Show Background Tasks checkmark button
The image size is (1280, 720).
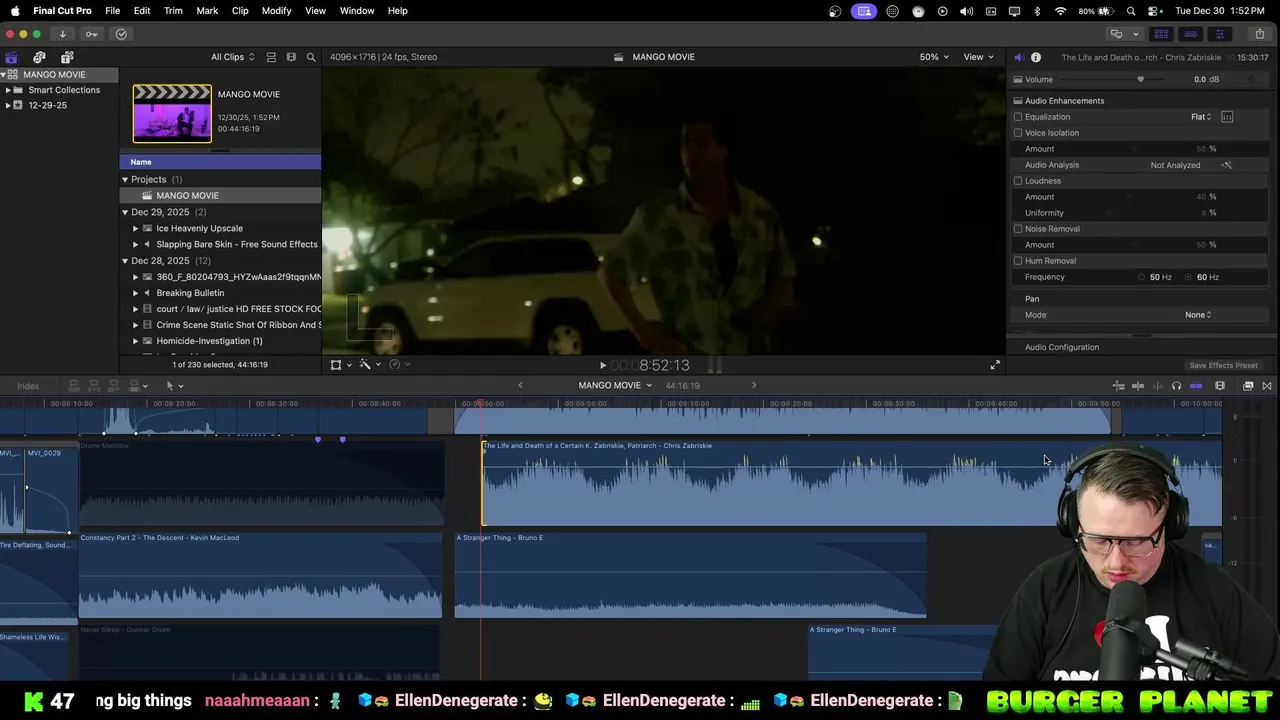coord(121,34)
